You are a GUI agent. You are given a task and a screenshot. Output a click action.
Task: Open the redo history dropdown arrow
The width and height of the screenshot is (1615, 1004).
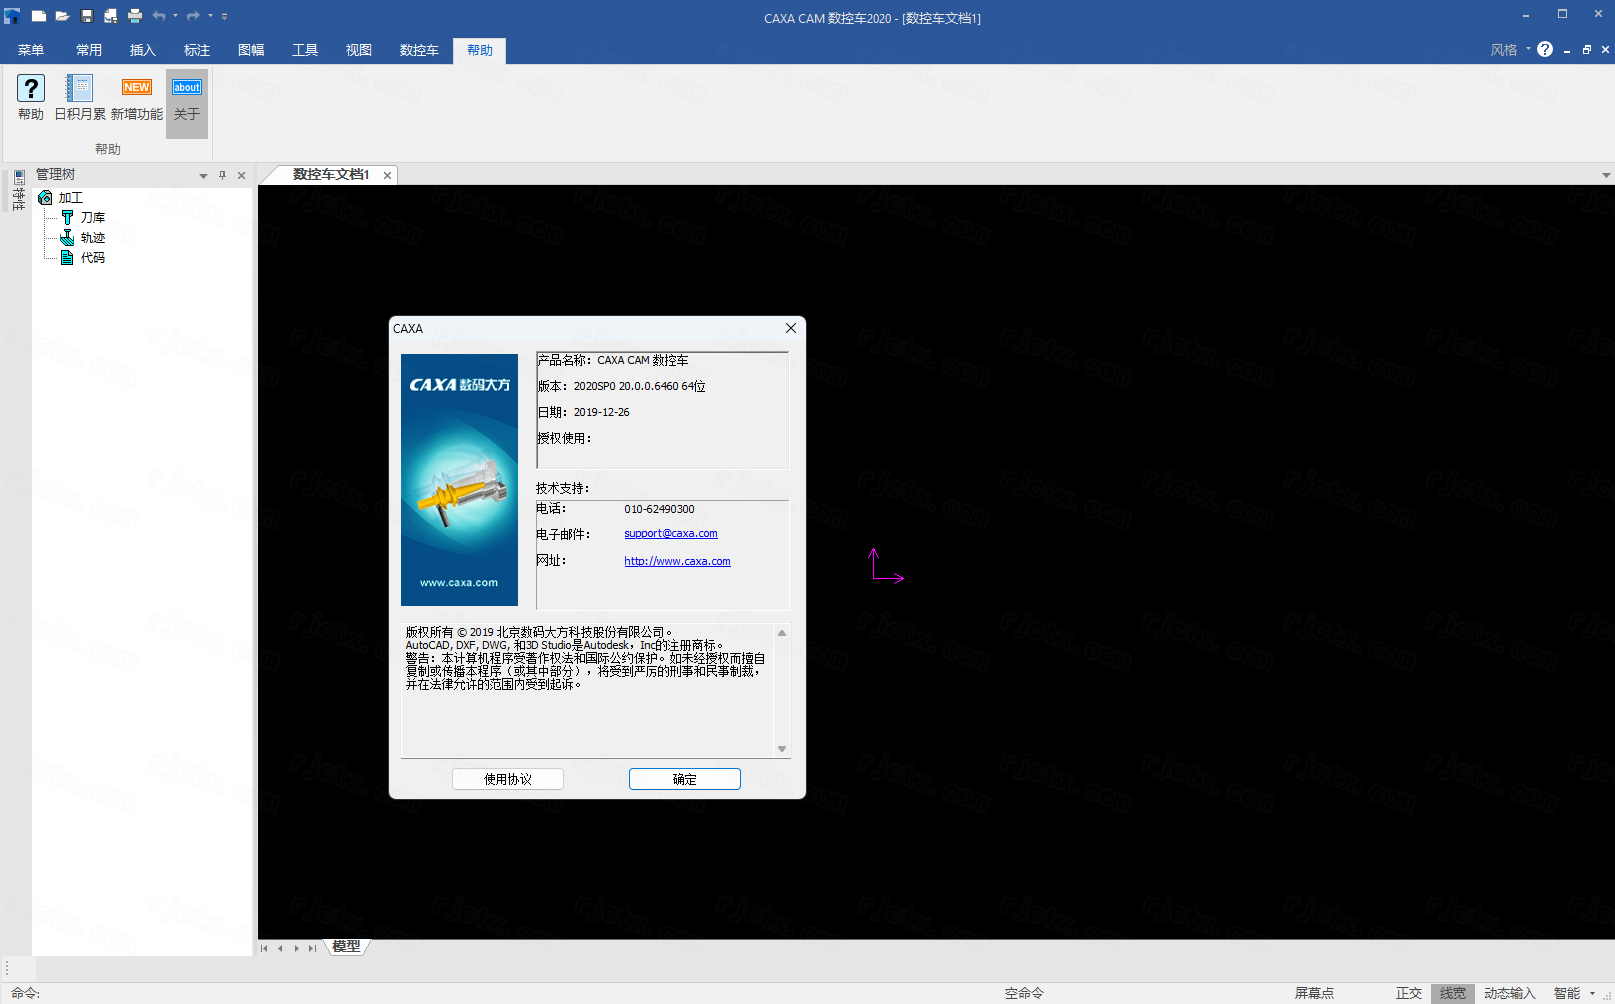210,16
